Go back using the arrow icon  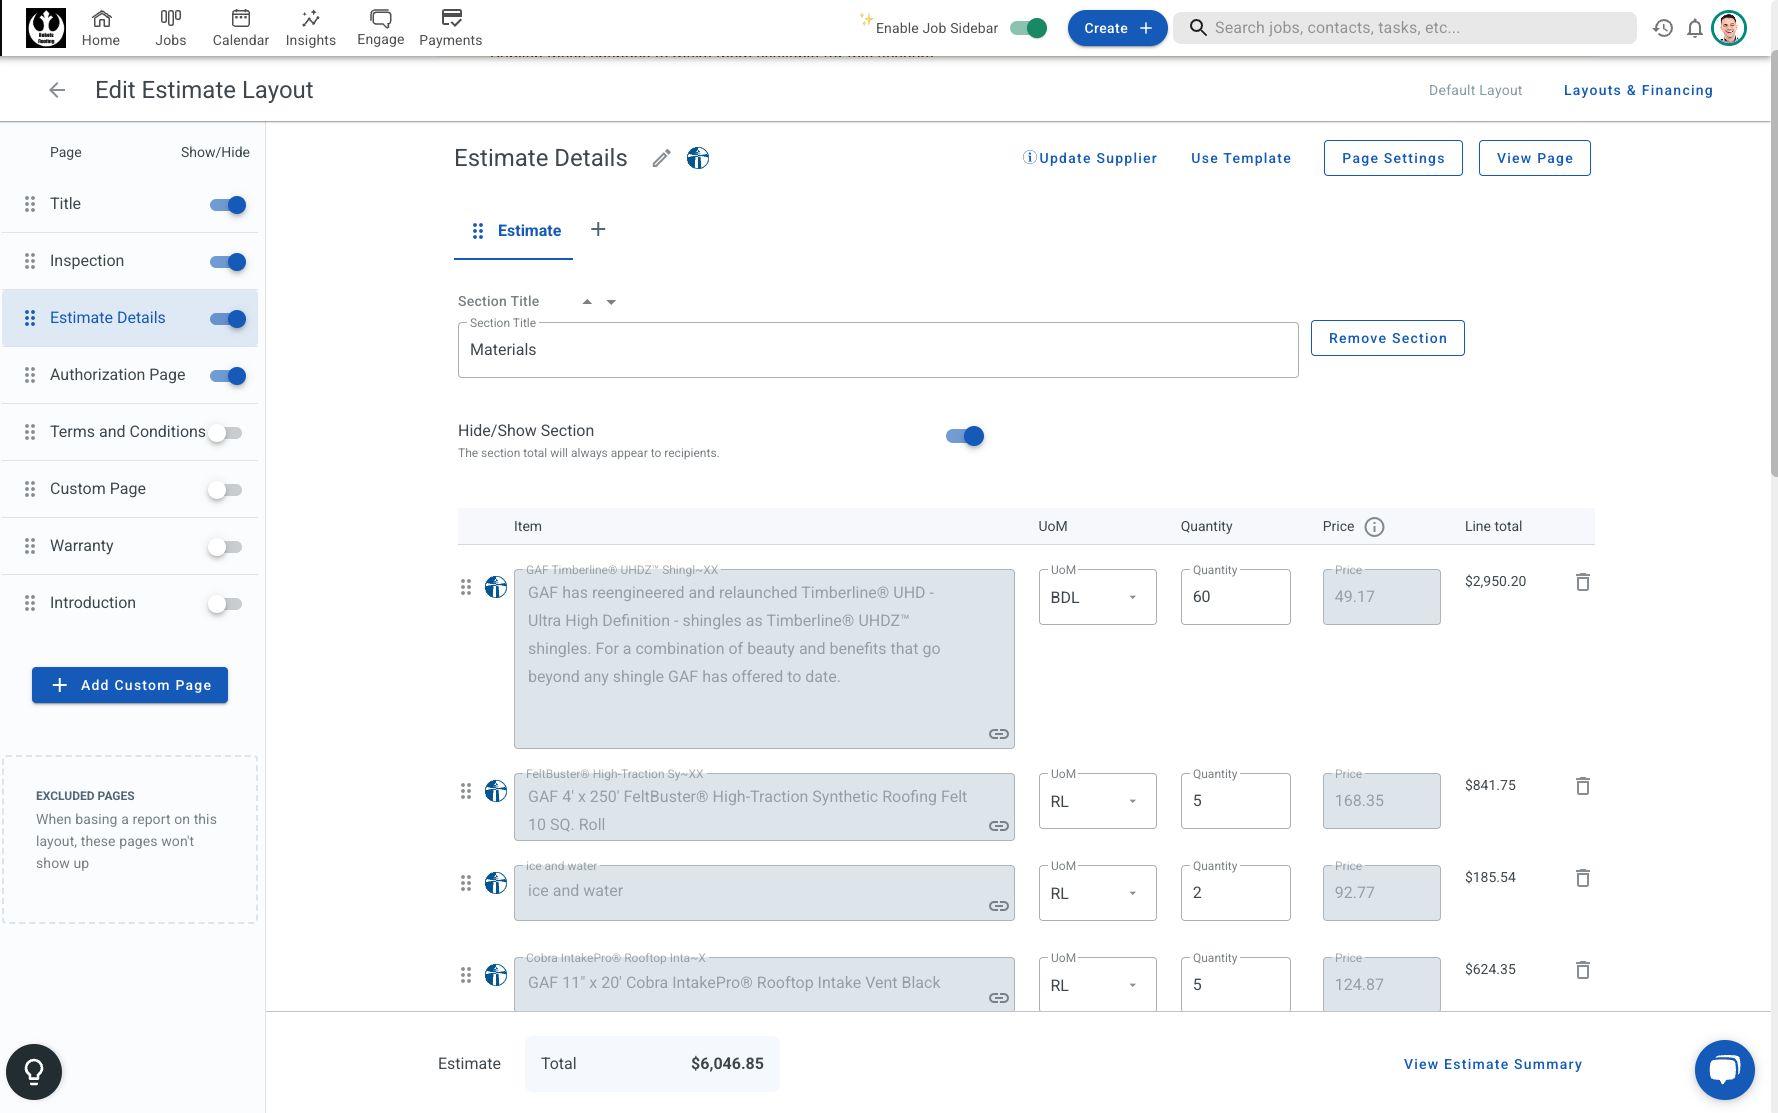pos(57,90)
